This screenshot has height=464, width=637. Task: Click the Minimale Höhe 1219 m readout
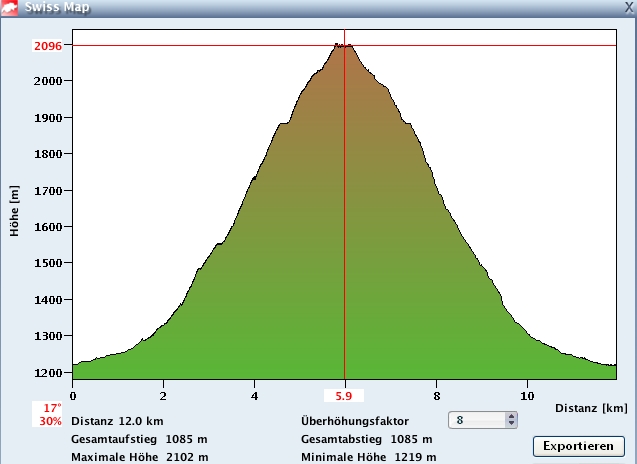click(368, 457)
